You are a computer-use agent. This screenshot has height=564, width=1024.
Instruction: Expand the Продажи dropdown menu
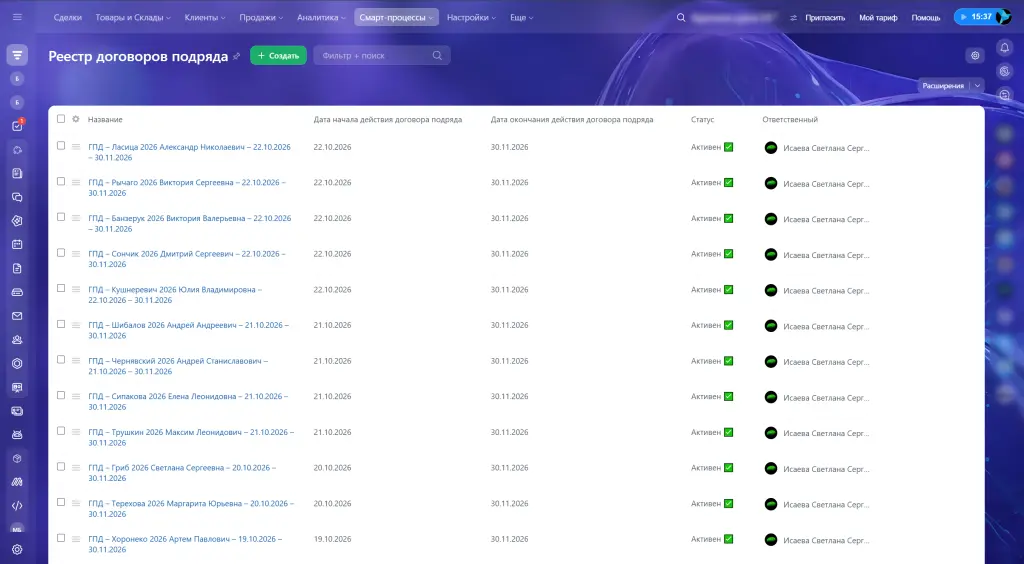click(261, 18)
